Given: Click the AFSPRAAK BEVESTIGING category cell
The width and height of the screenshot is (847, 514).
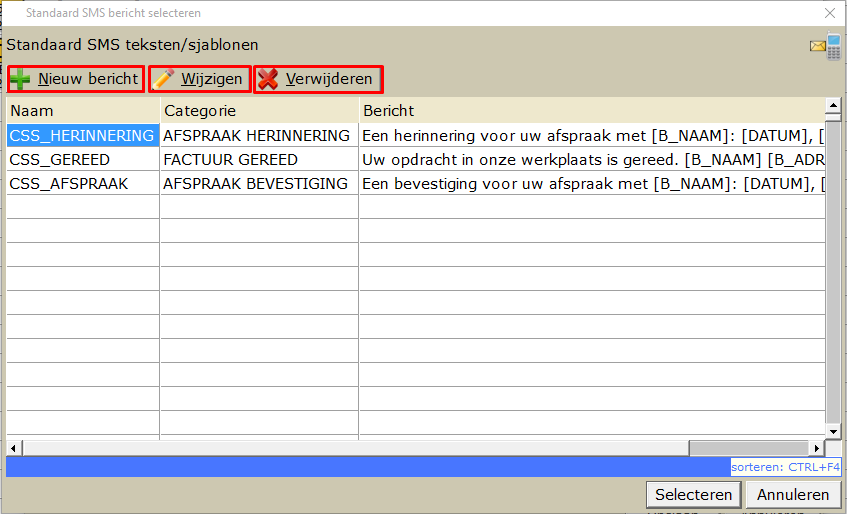Looking at the screenshot, I should pyautogui.click(x=259, y=184).
